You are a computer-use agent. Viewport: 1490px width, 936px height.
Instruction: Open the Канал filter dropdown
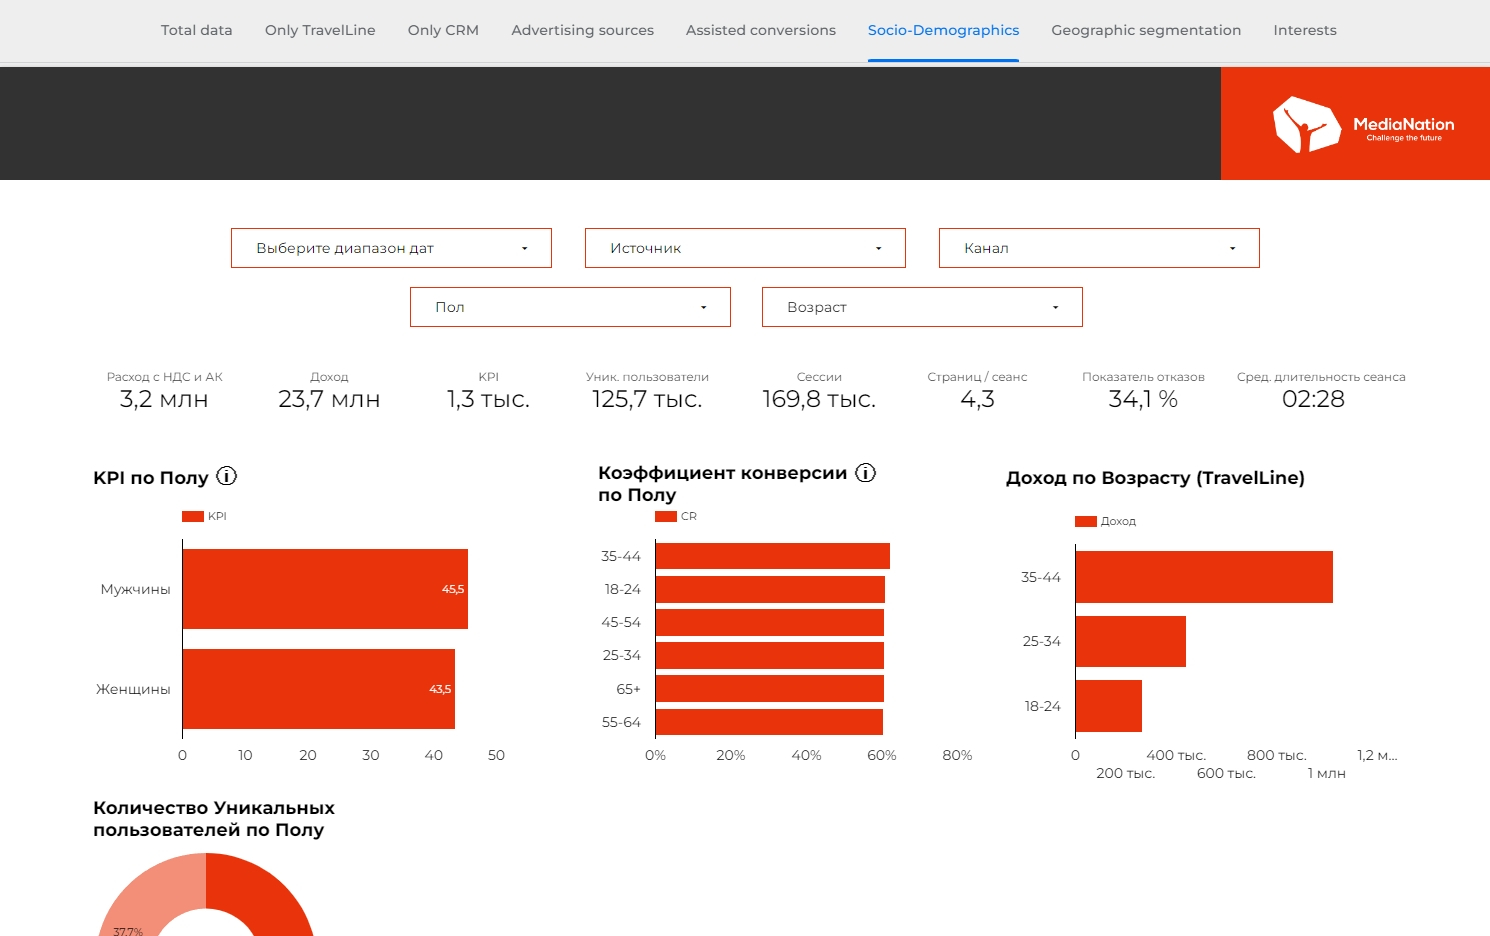[1099, 248]
